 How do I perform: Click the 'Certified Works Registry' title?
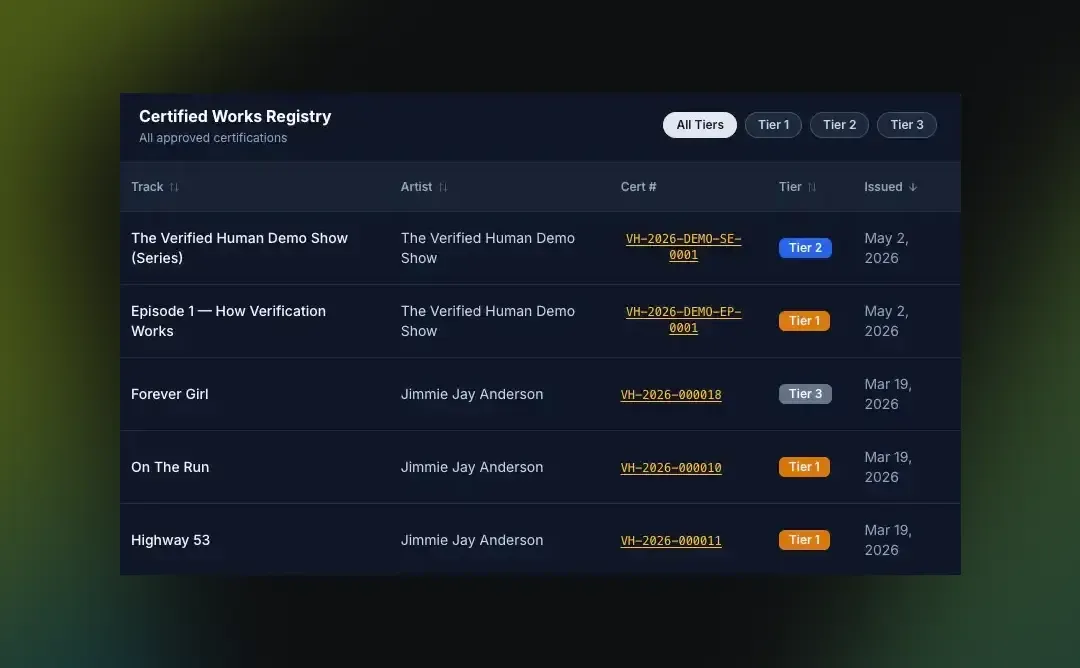235,116
